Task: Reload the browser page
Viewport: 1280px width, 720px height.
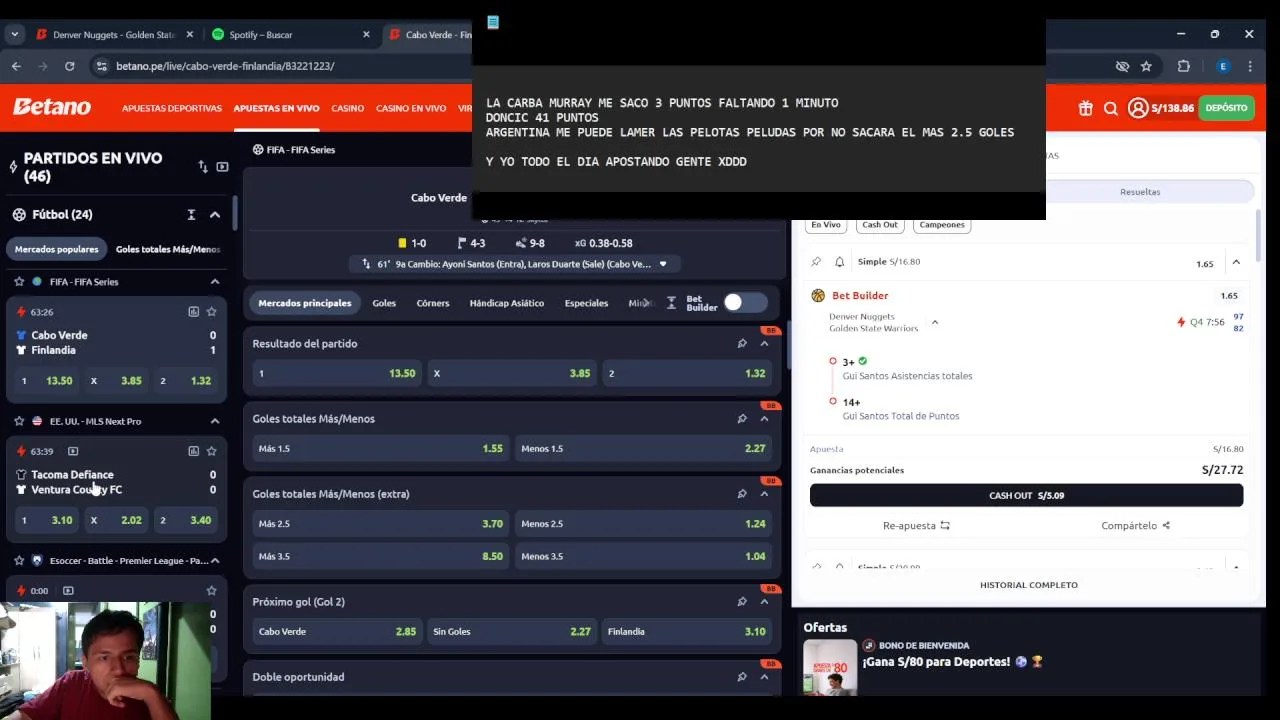Action: [69, 66]
